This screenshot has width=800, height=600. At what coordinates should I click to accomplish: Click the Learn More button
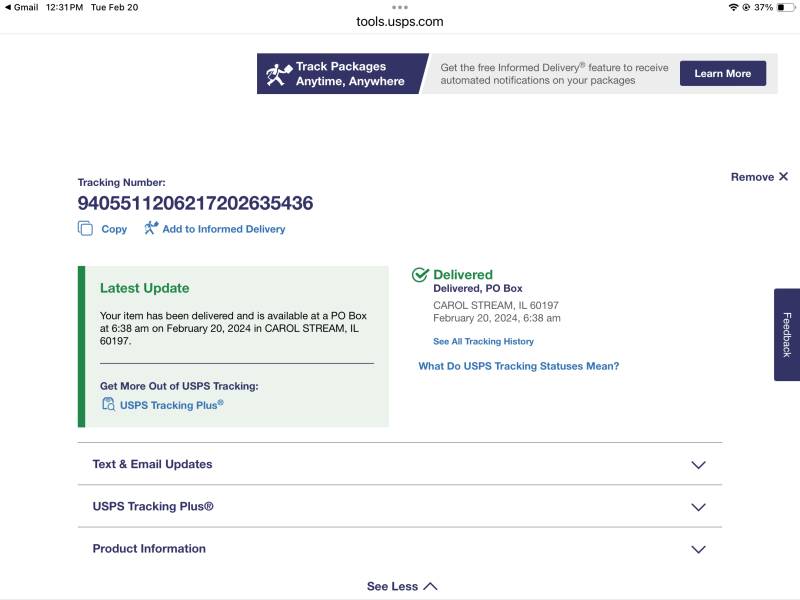pyautogui.click(x=722, y=73)
